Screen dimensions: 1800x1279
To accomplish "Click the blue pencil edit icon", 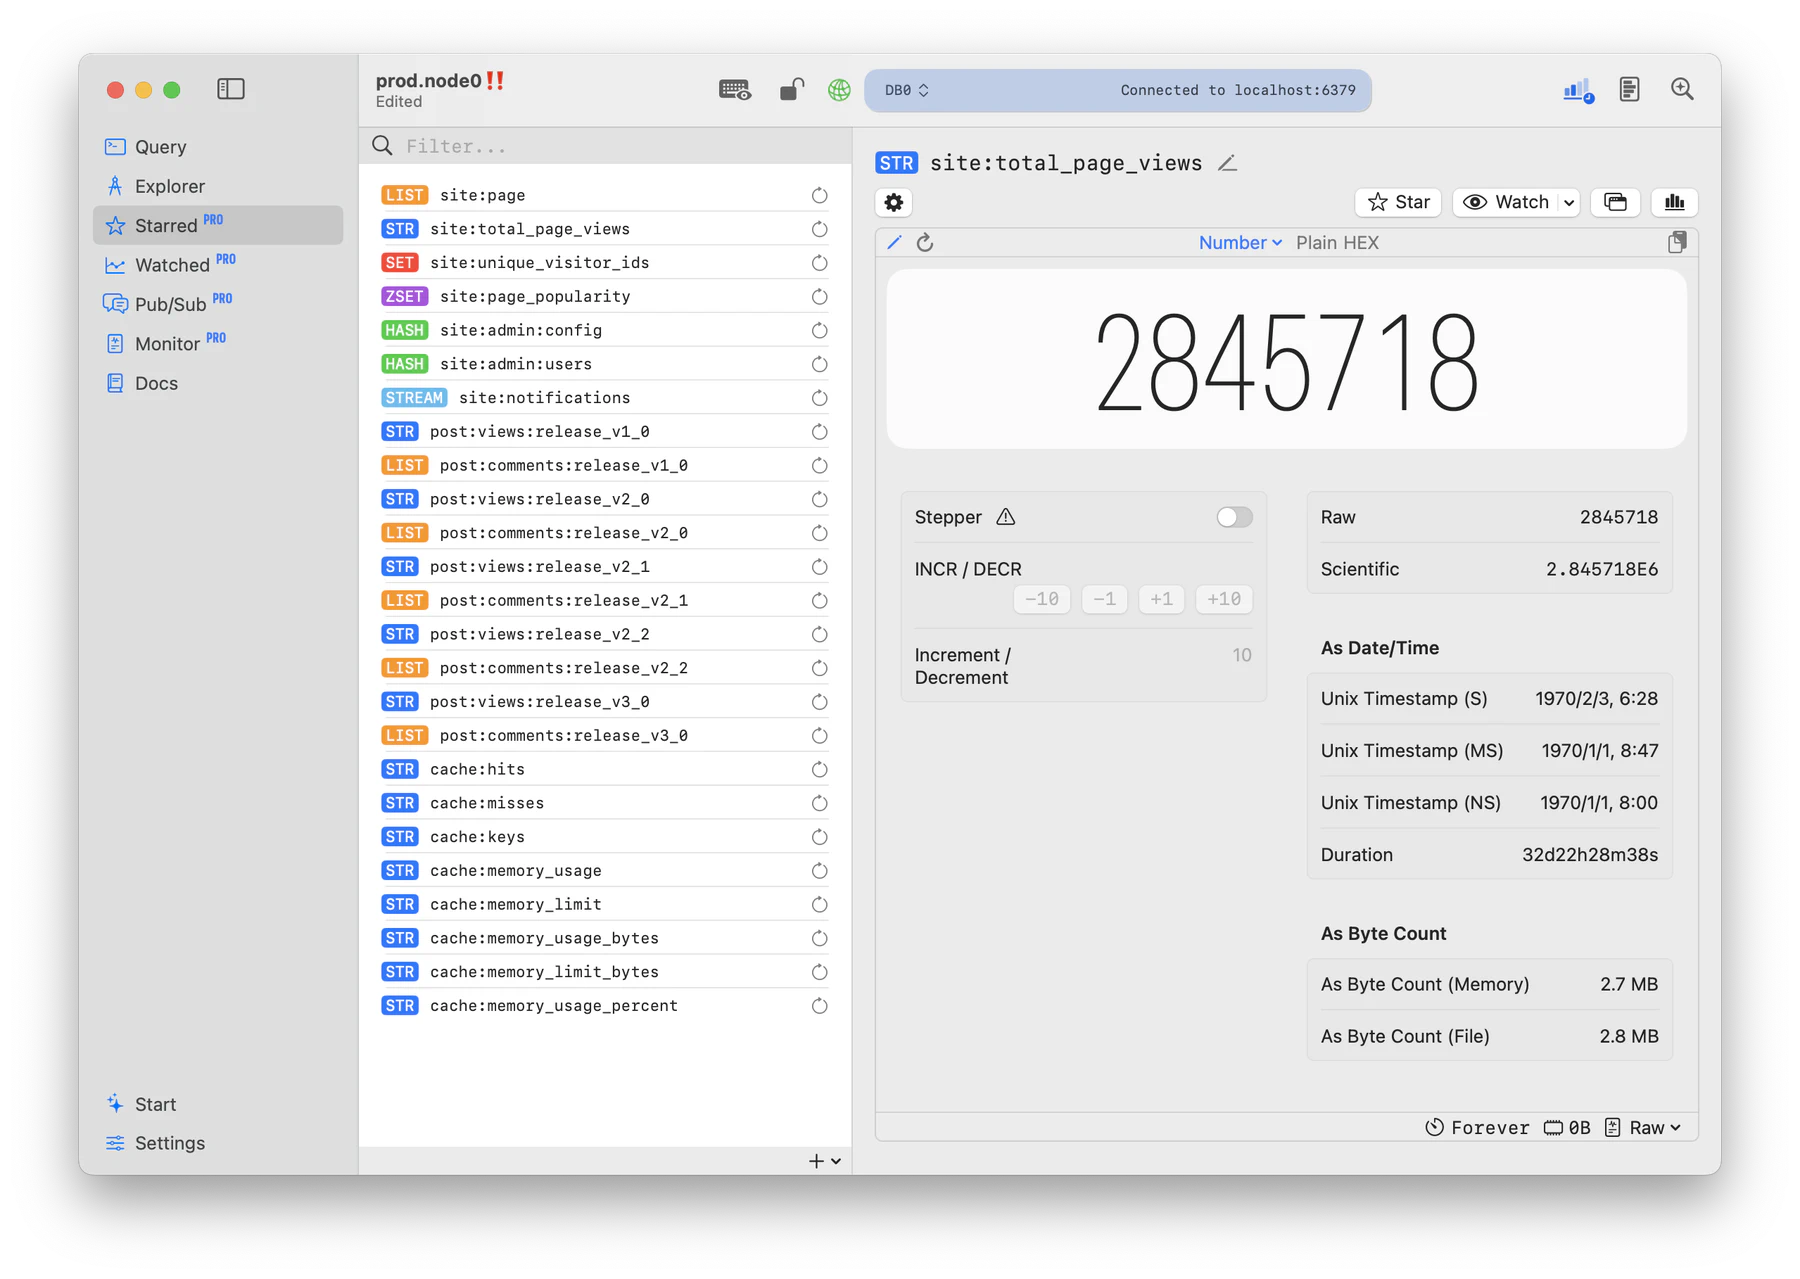I will coord(893,242).
